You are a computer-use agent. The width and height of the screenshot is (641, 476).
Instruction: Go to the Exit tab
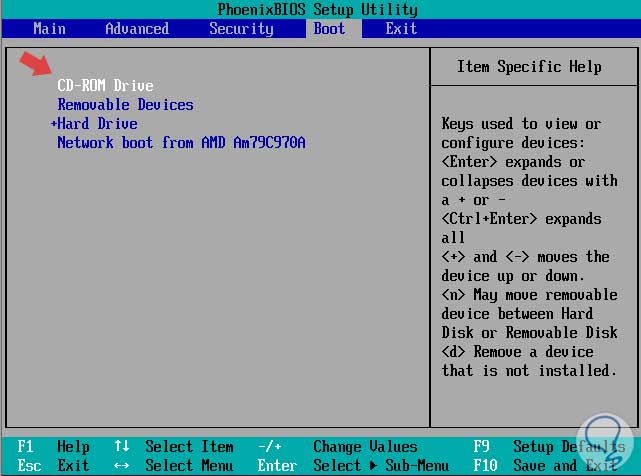click(401, 29)
